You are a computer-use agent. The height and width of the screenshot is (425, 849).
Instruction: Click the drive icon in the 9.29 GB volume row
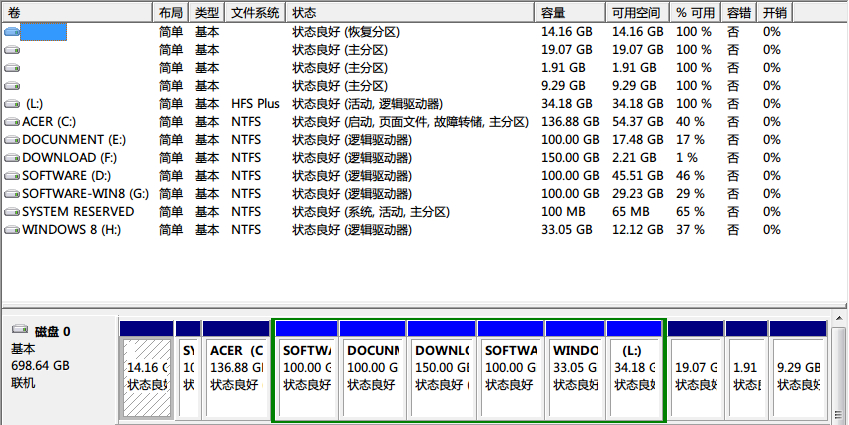(x=12, y=86)
